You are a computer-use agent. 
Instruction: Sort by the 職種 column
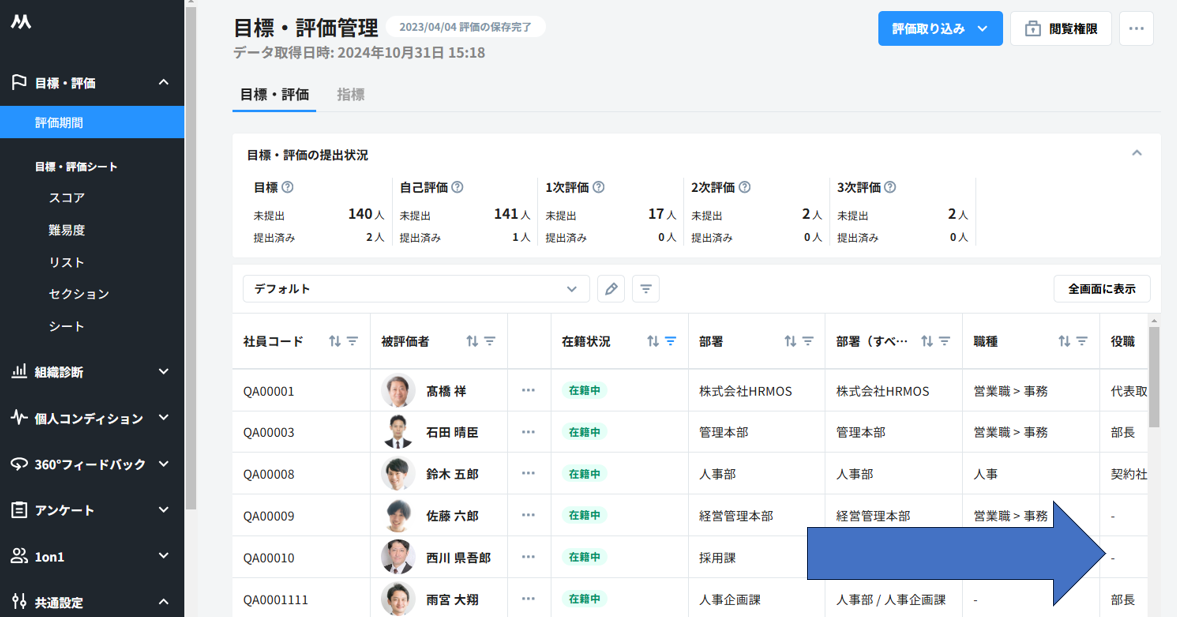click(x=1064, y=341)
